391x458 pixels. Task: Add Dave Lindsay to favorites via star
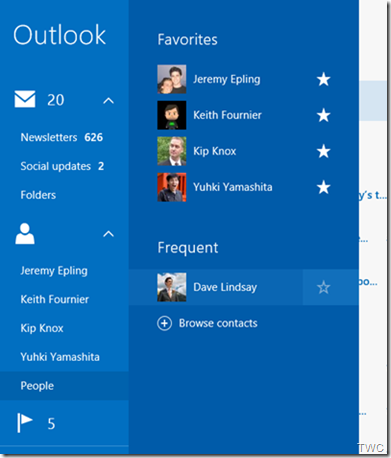point(323,287)
